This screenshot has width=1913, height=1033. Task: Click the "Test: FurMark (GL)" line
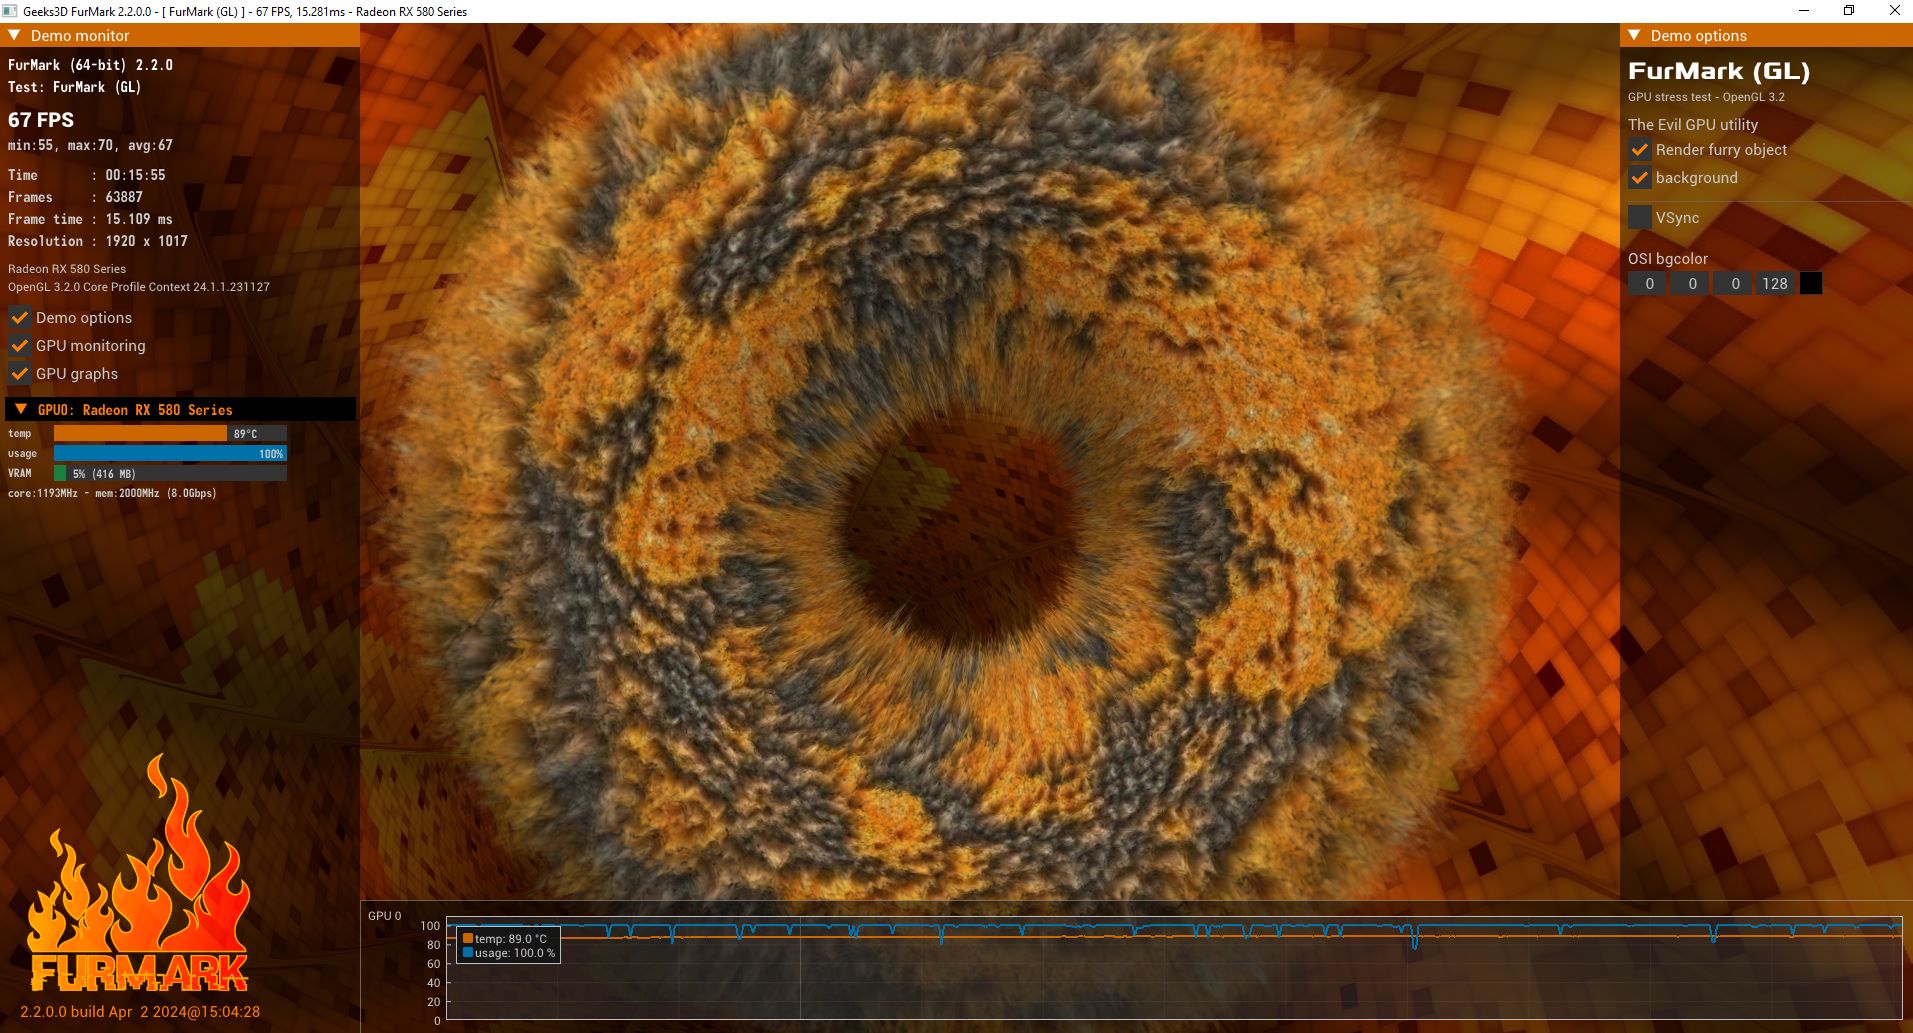74,87
